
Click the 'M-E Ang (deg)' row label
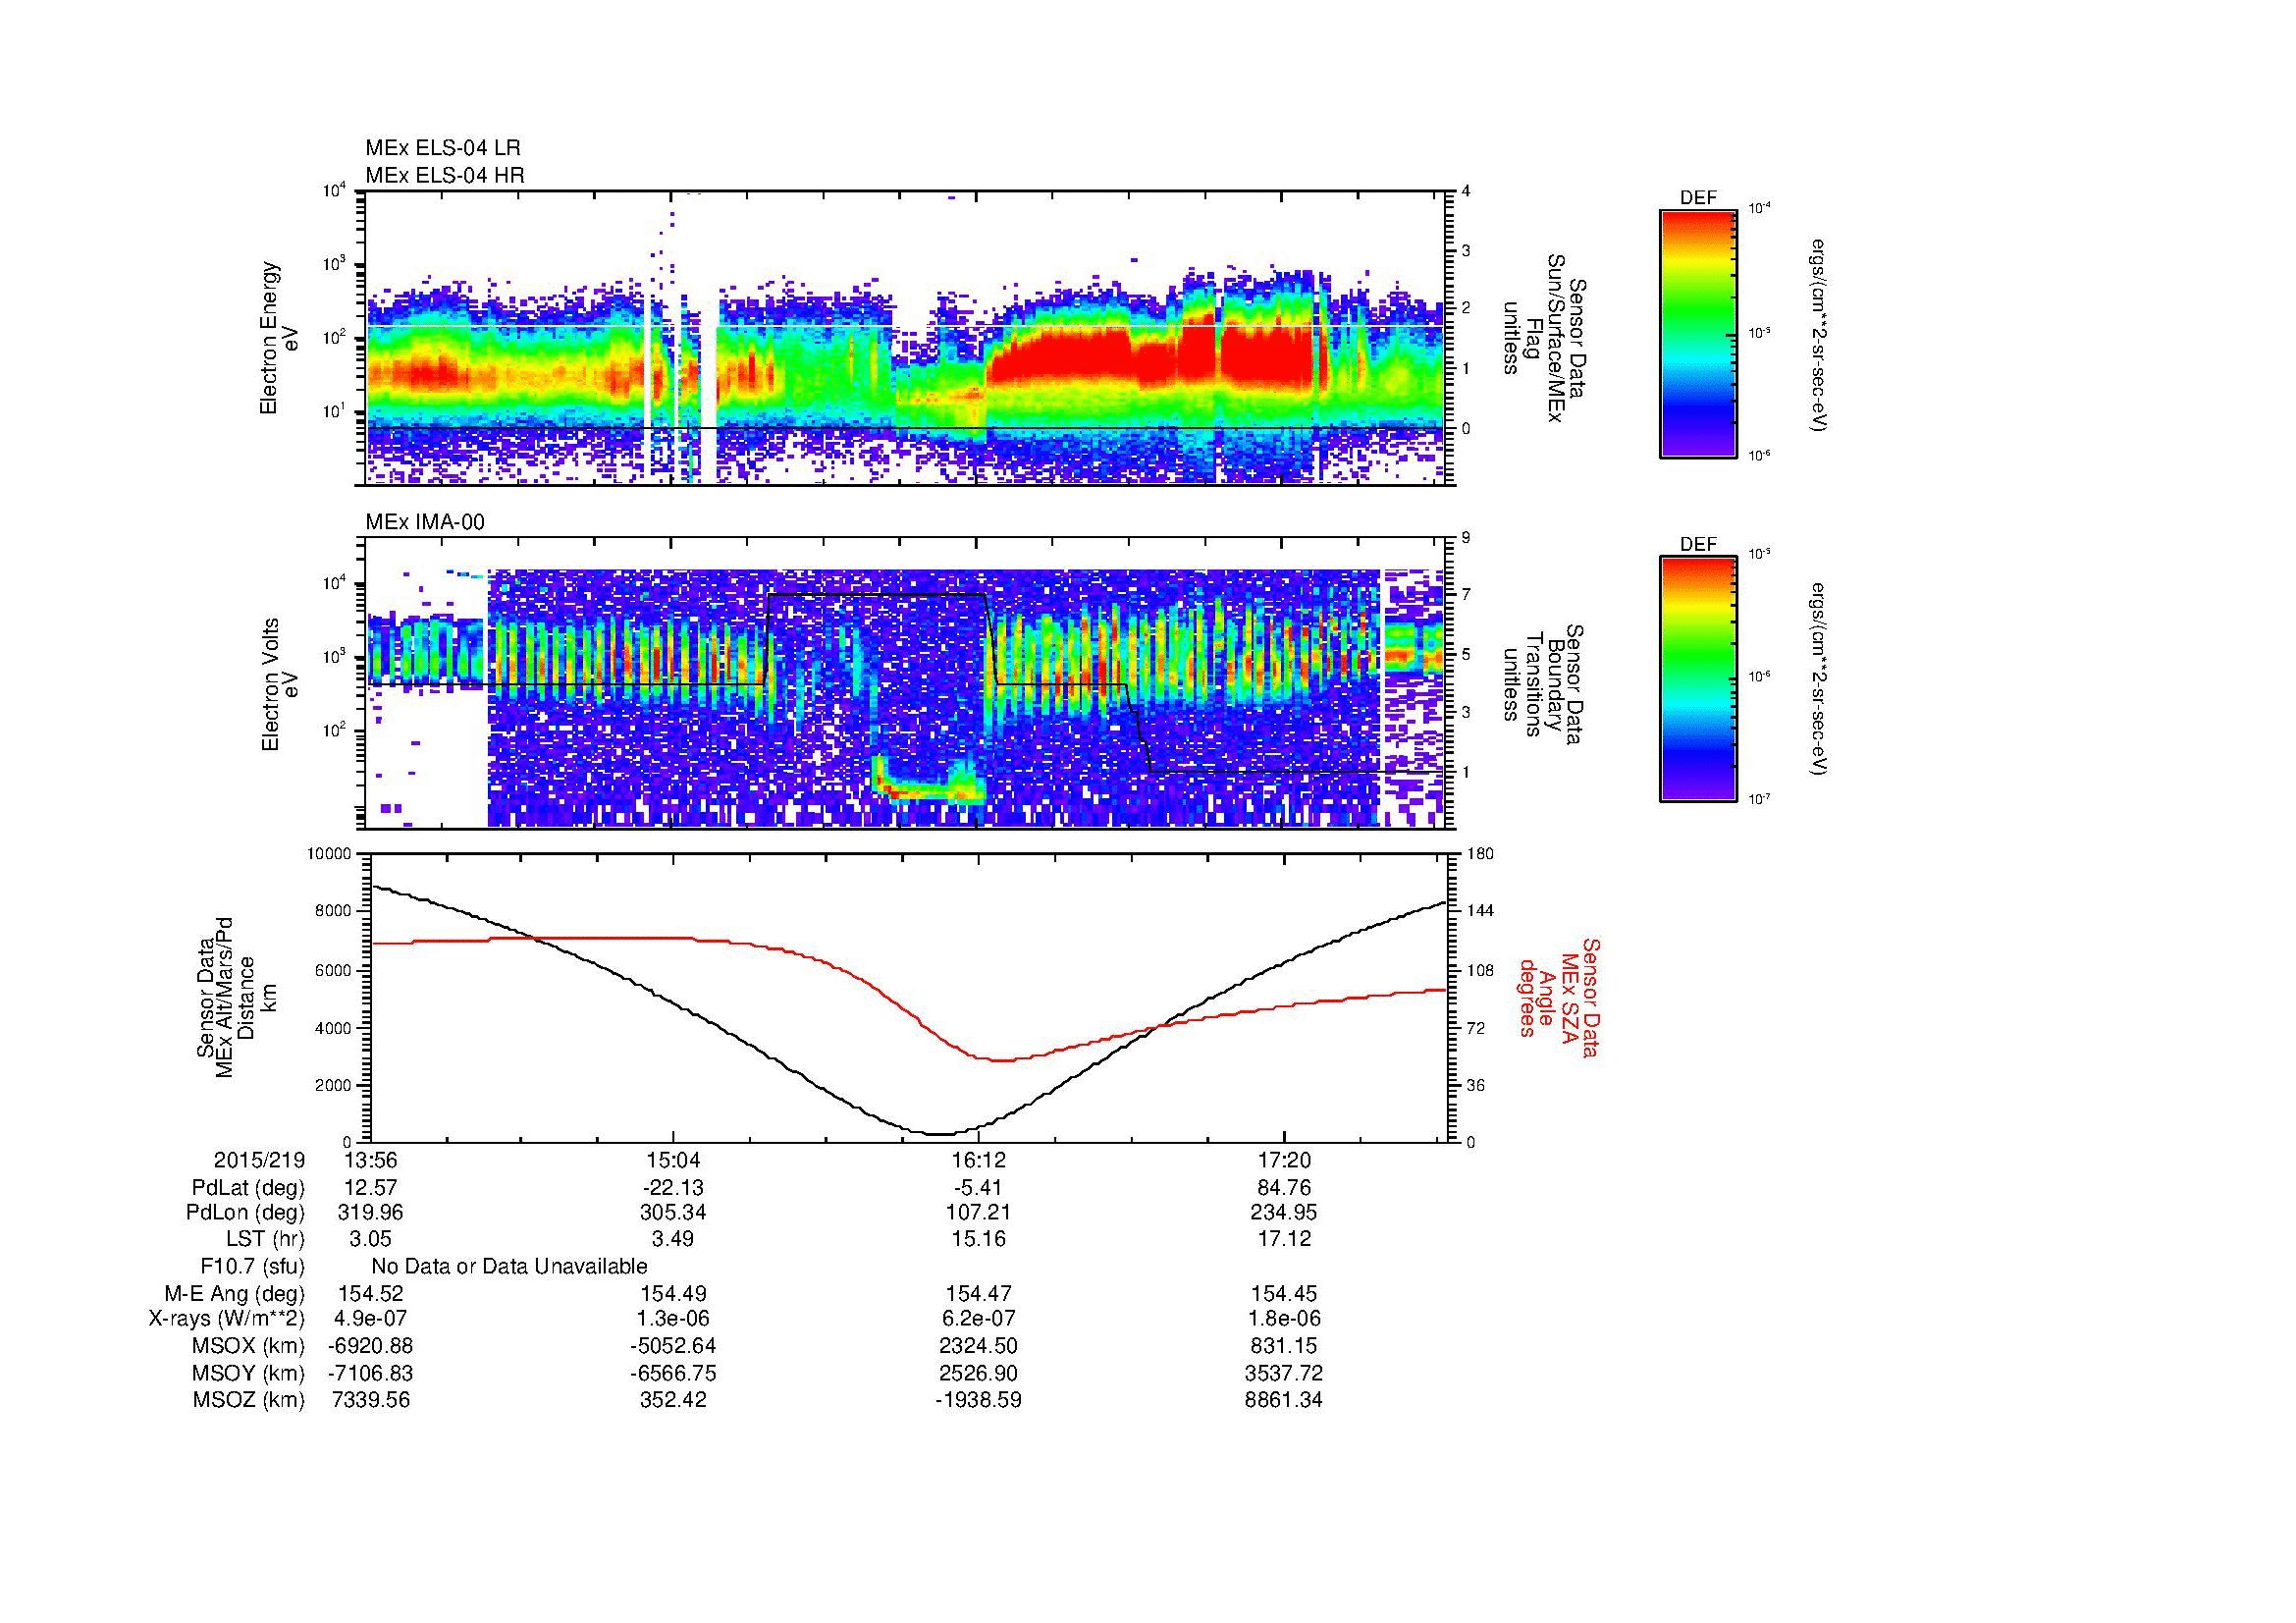click(234, 1293)
